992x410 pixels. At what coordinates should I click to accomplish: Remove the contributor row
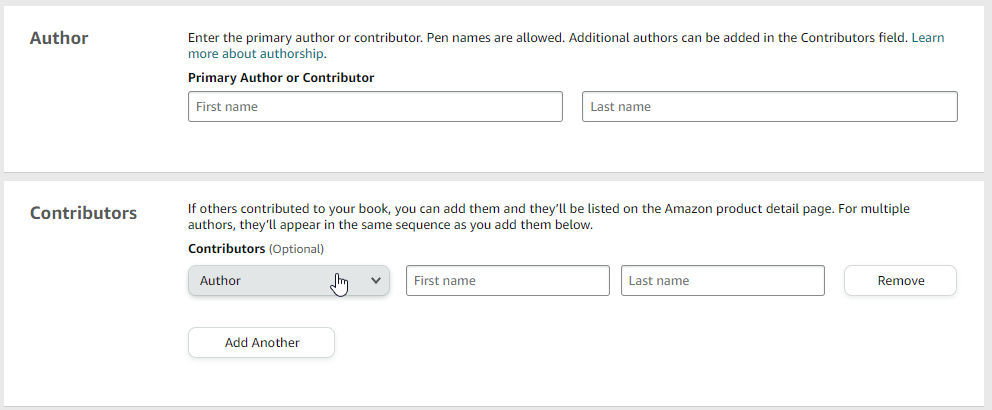(x=900, y=281)
